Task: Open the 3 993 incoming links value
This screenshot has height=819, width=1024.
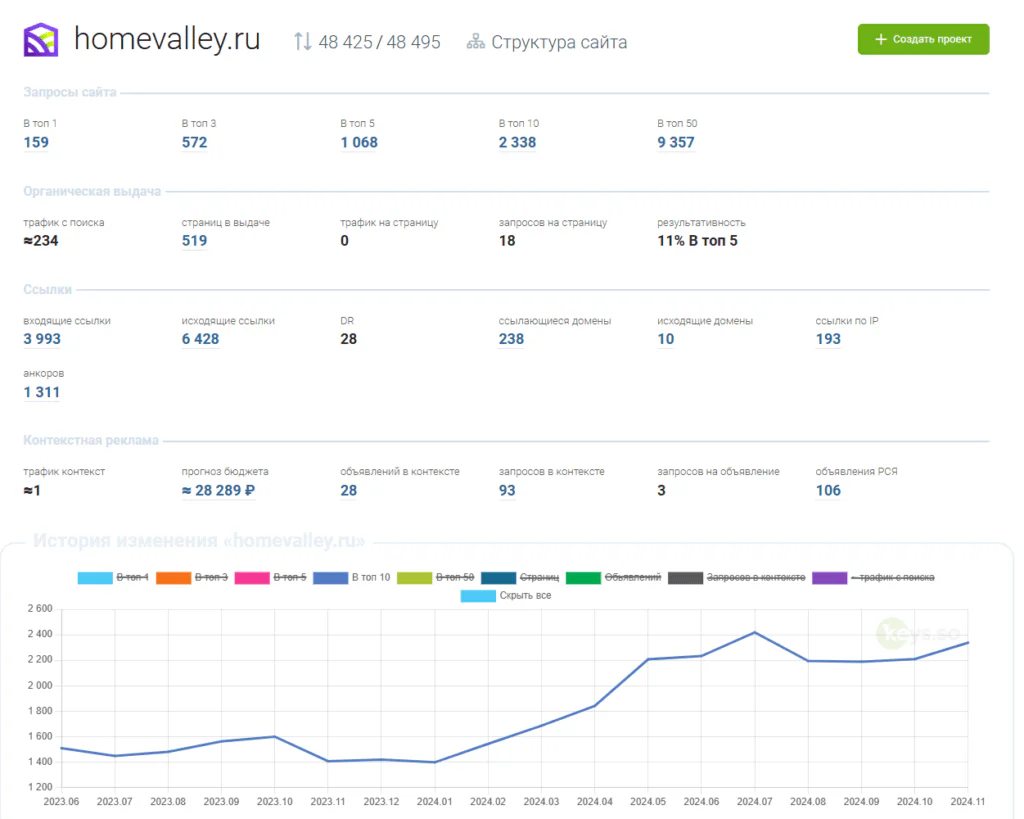Action: 42,339
